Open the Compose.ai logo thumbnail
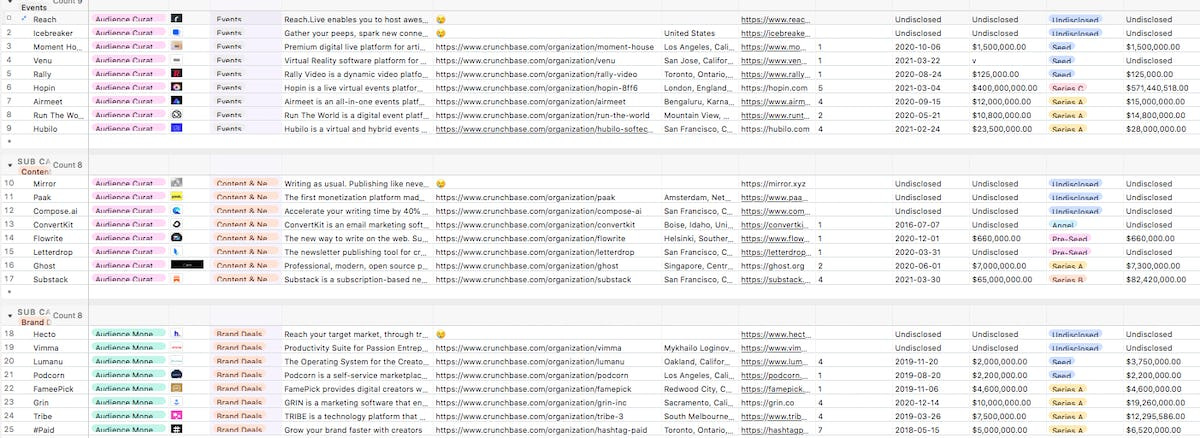 tap(176, 211)
